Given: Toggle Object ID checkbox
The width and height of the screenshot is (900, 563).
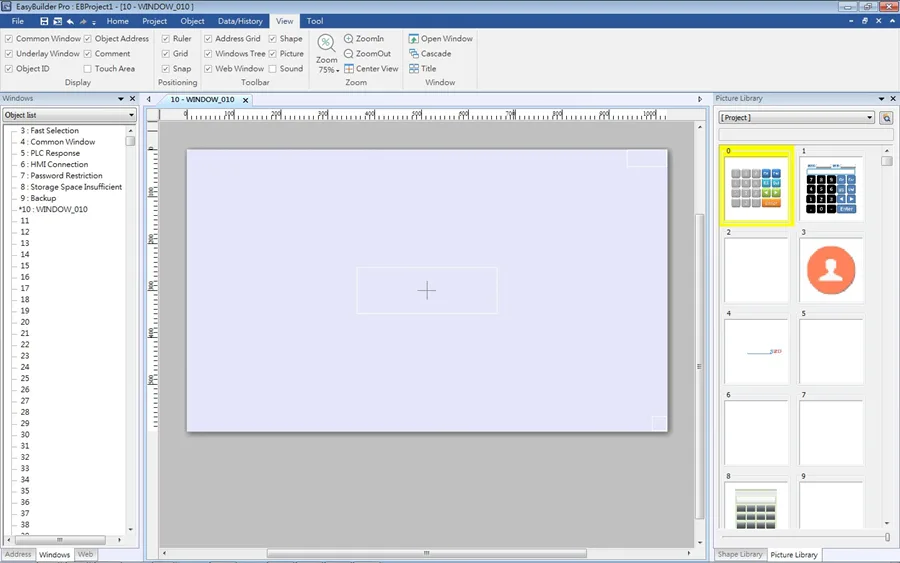Looking at the screenshot, I should 9,68.
